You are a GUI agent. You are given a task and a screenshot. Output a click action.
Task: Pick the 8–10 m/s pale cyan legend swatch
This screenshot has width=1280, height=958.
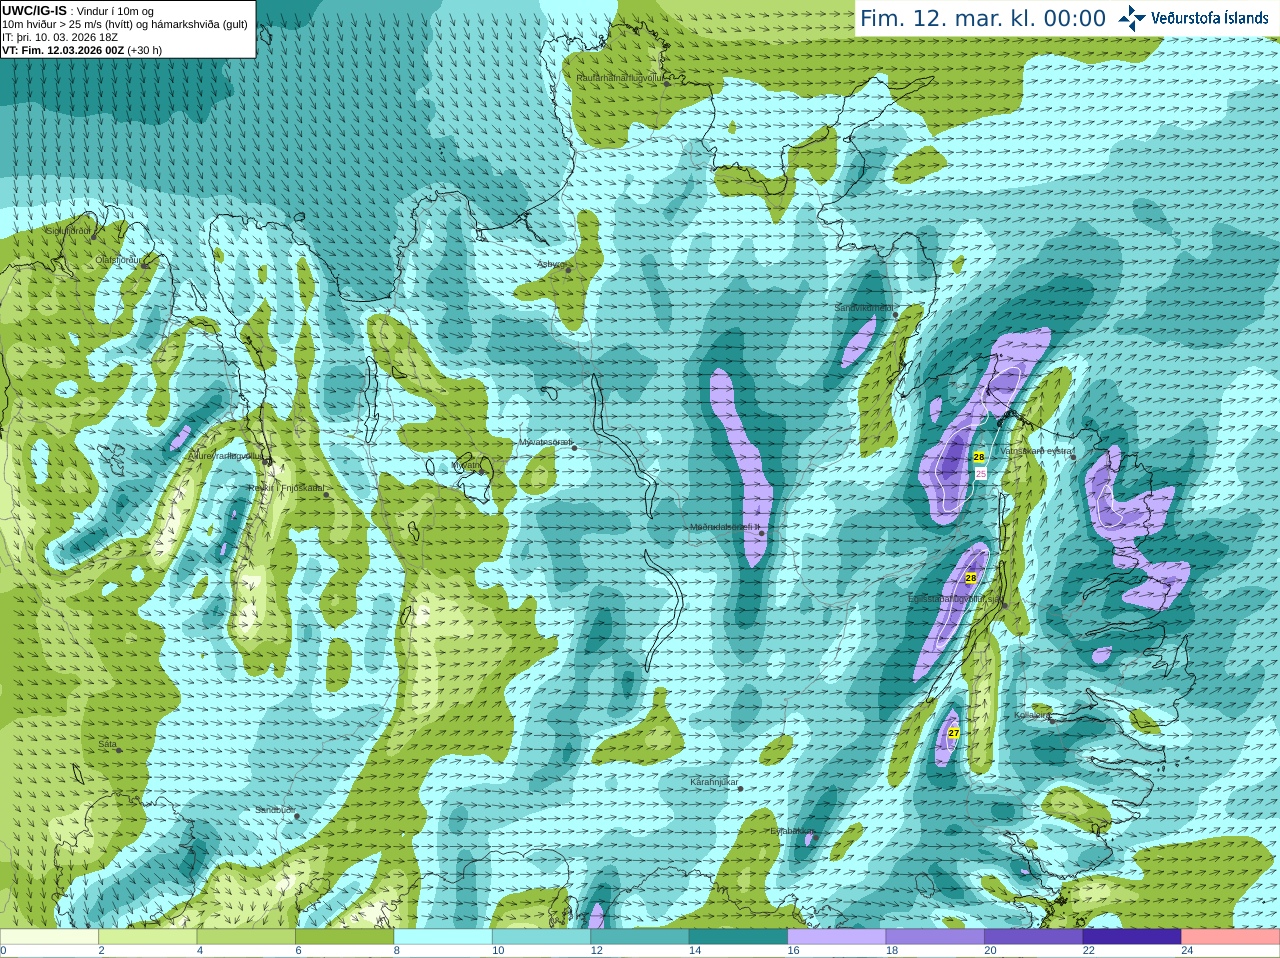pos(443,937)
